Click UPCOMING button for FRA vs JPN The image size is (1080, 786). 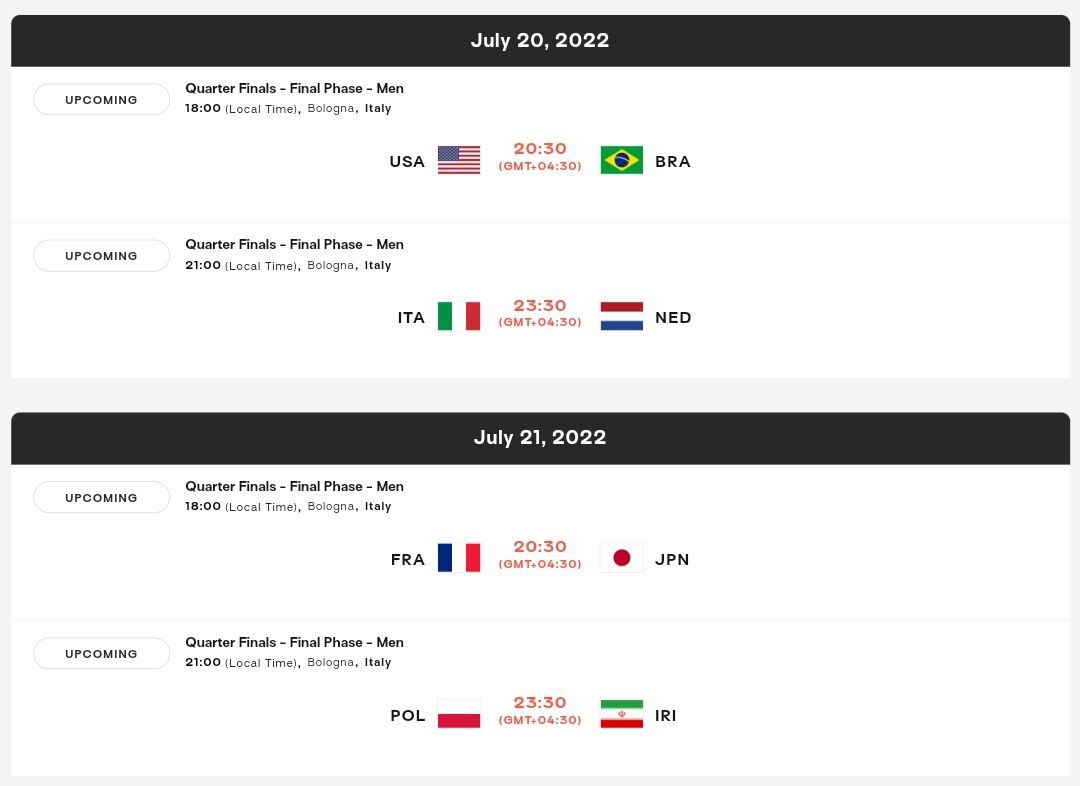[101, 497]
